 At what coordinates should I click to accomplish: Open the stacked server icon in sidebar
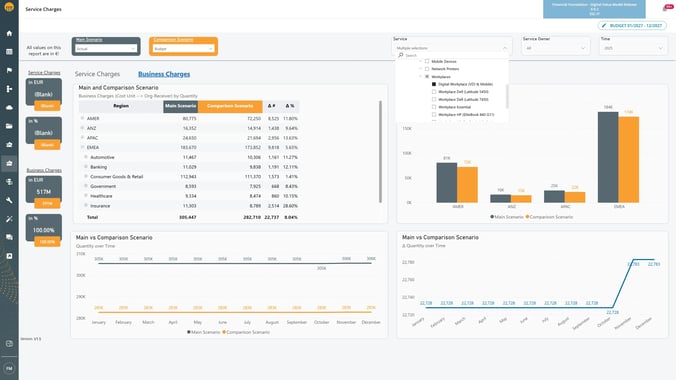pos(9,182)
